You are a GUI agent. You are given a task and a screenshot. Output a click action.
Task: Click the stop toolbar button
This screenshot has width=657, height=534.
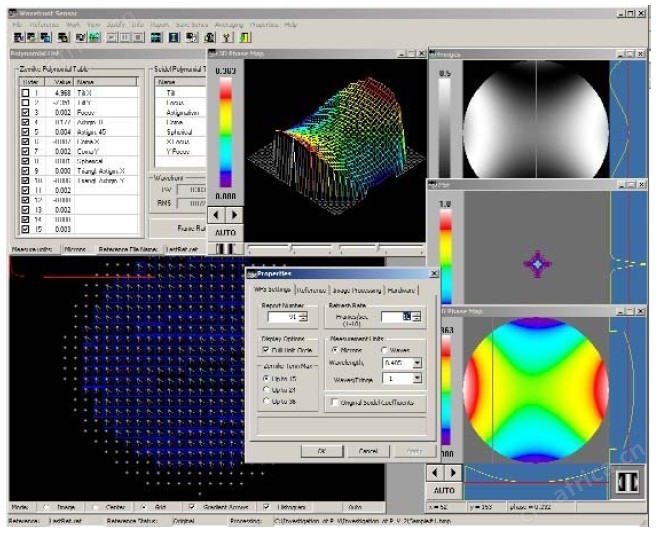(x=138, y=38)
